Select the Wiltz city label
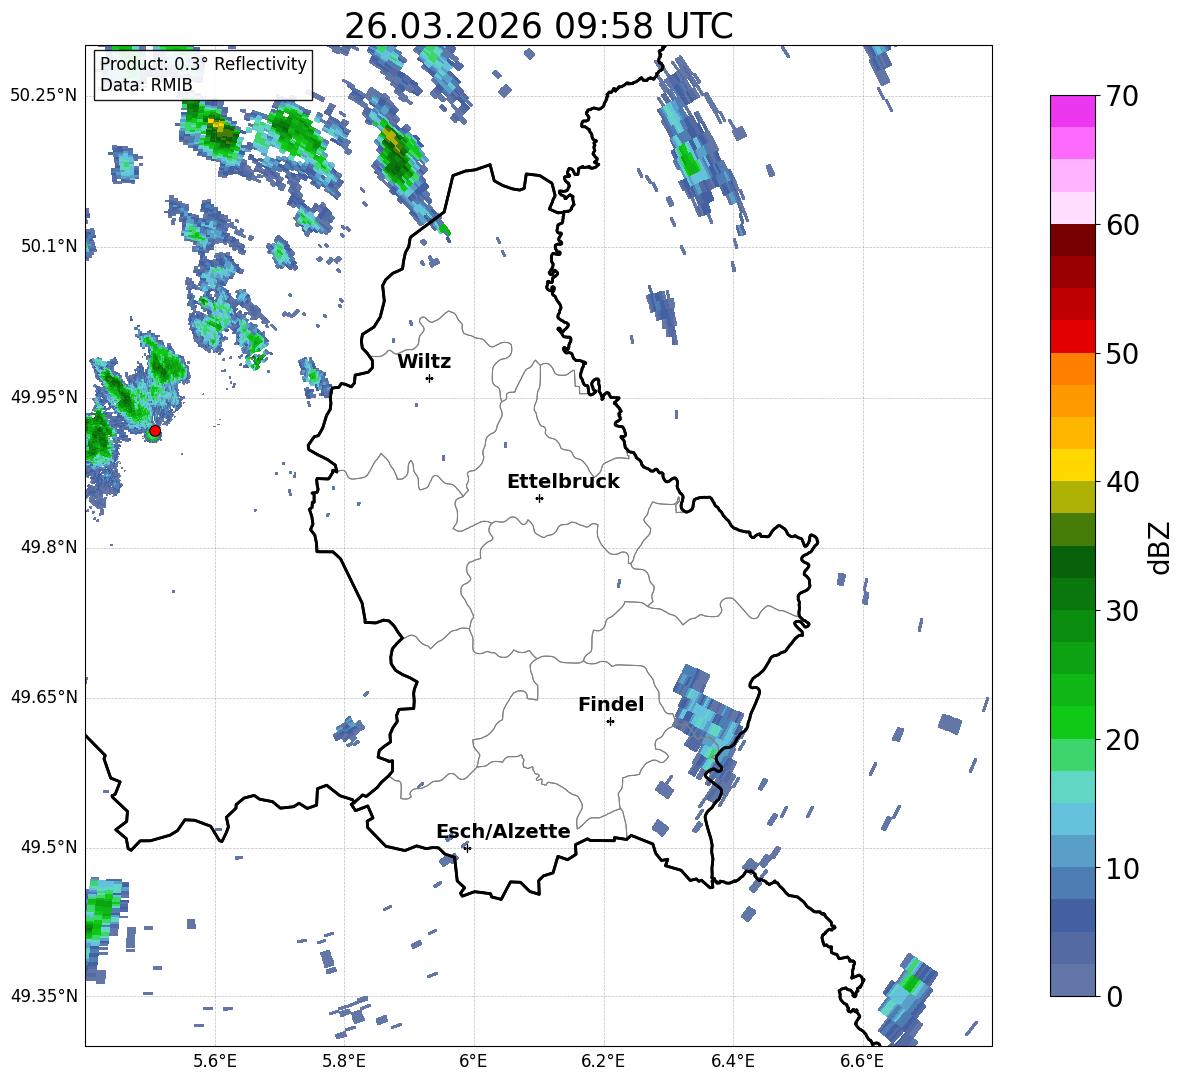 (x=424, y=362)
